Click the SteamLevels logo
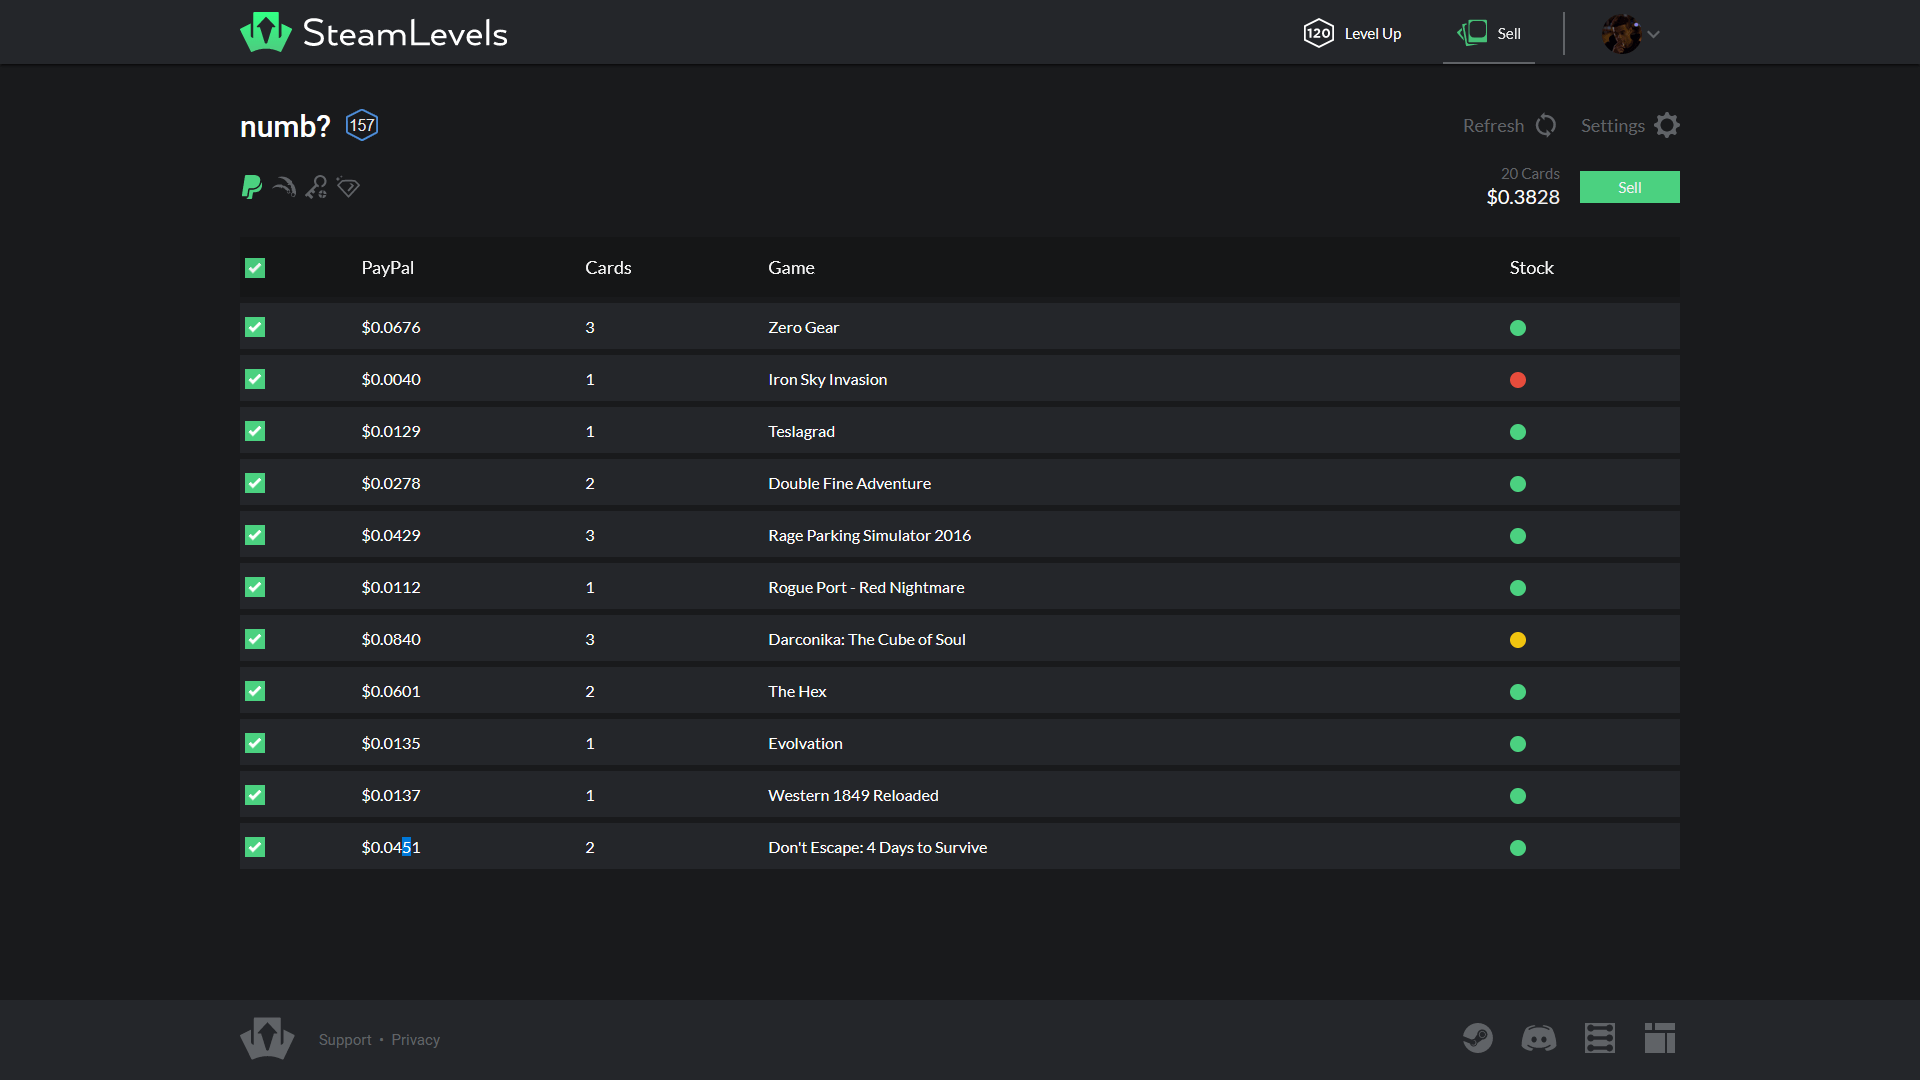Viewport: 1920px width, 1080px height. pyautogui.click(x=373, y=32)
